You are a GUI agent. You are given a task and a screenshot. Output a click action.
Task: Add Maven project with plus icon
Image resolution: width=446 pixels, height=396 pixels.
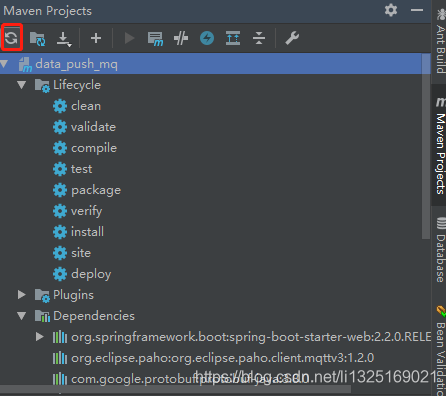point(96,38)
